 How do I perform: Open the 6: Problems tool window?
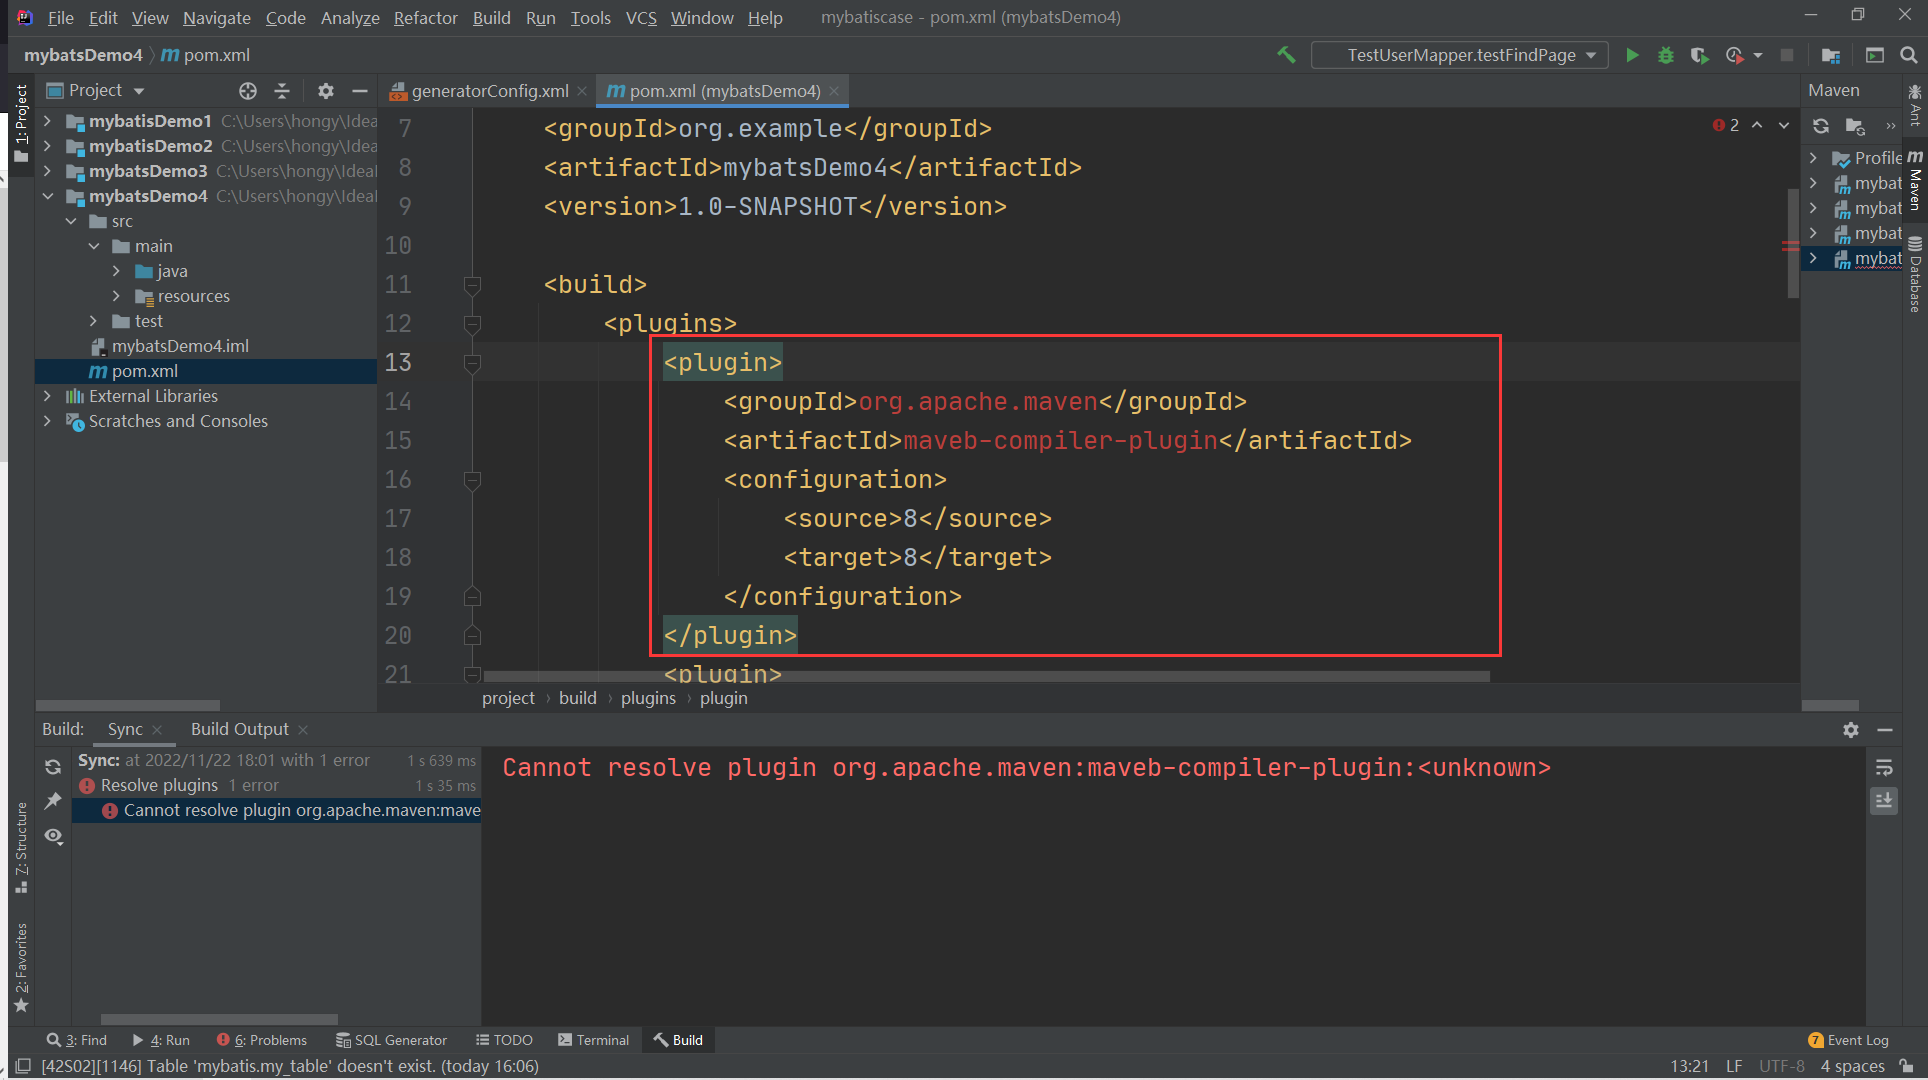click(262, 1040)
